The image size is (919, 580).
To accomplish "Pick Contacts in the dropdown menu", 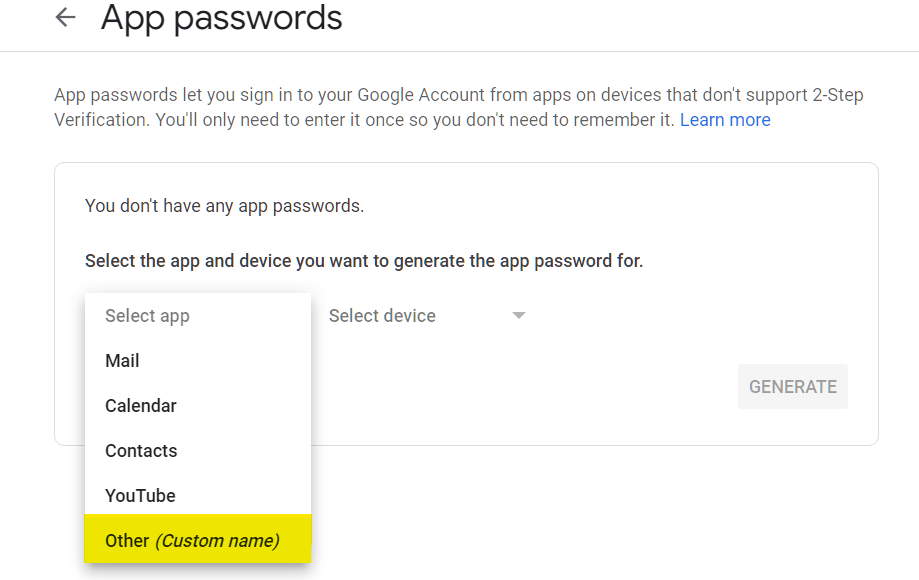I will point(198,451).
